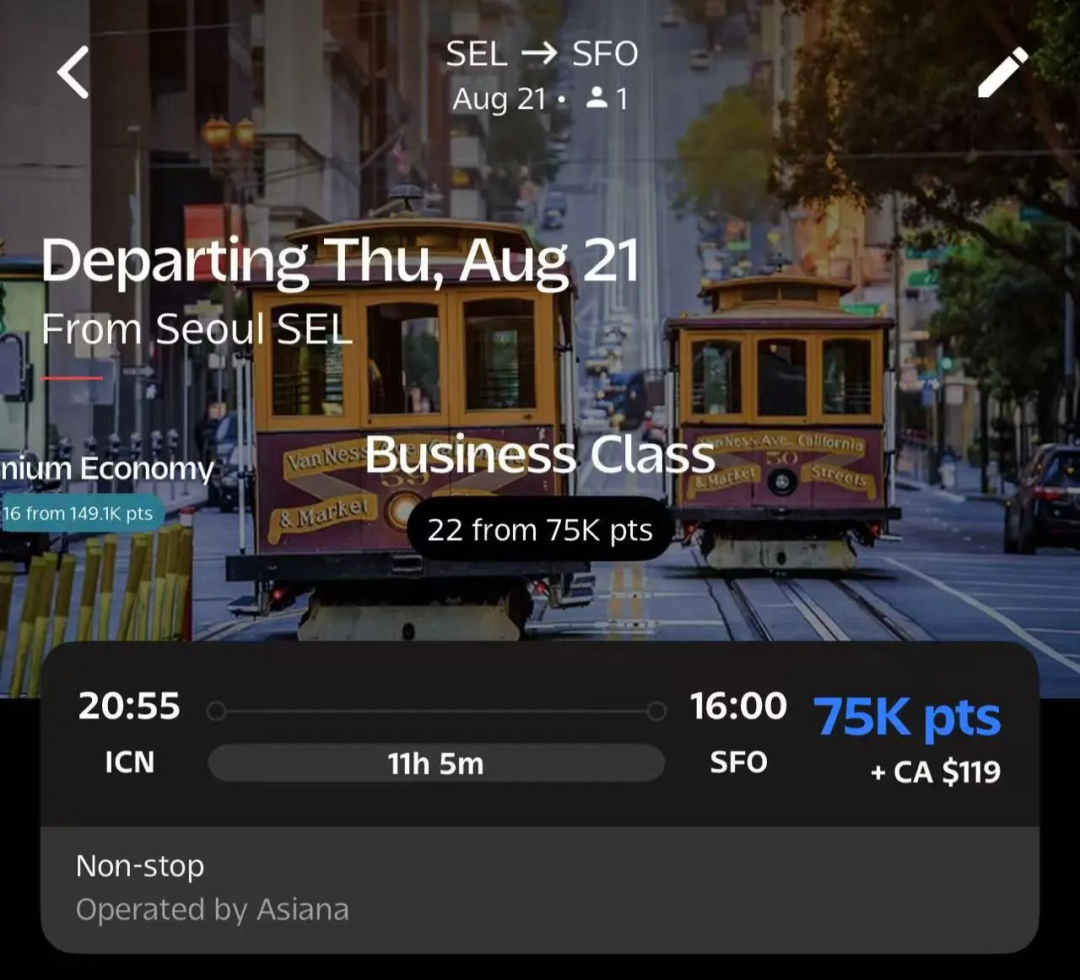Tap the 16:00 arrival time

[x=738, y=707]
